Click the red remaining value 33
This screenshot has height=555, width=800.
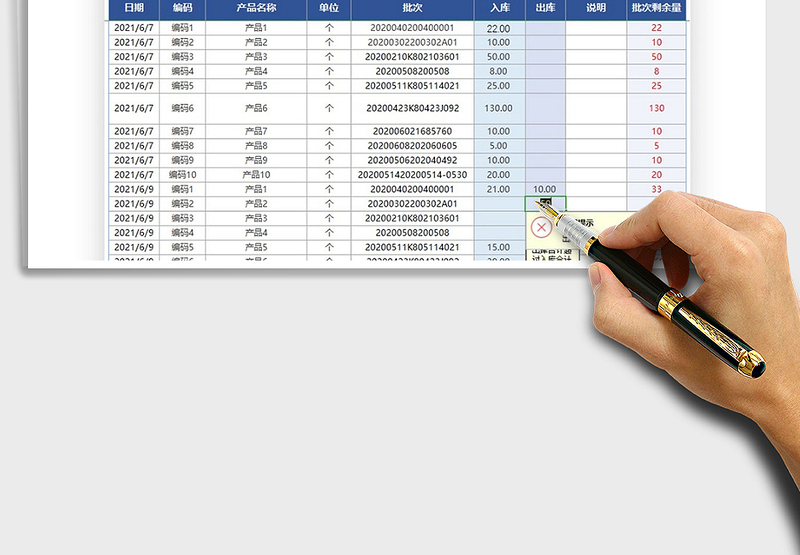pyautogui.click(x=656, y=189)
